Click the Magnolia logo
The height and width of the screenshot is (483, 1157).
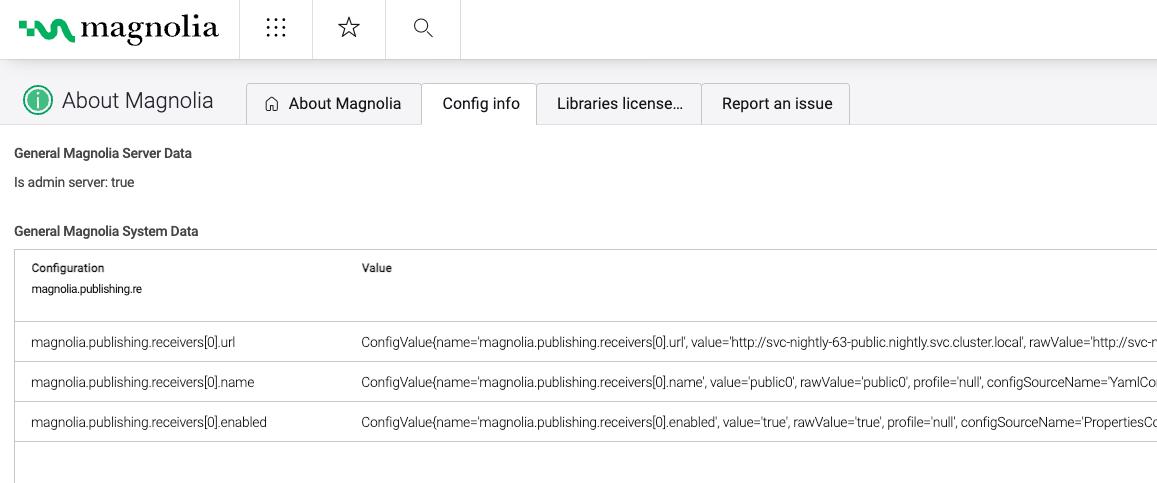click(118, 29)
